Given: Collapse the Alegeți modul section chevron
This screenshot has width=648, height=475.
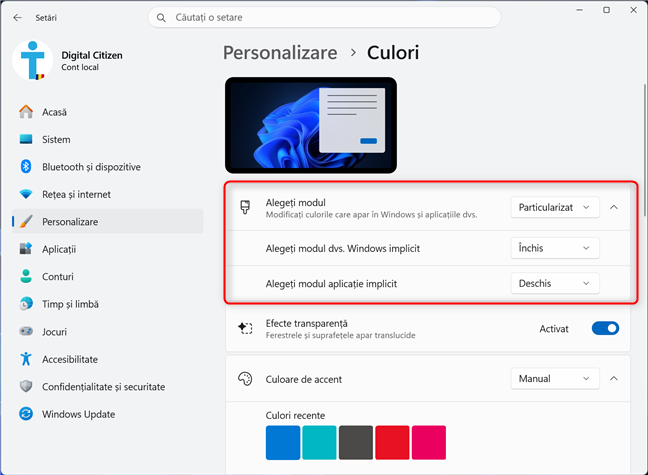Looking at the screenshot, I should pyautogui.click(x=614, y=207).
